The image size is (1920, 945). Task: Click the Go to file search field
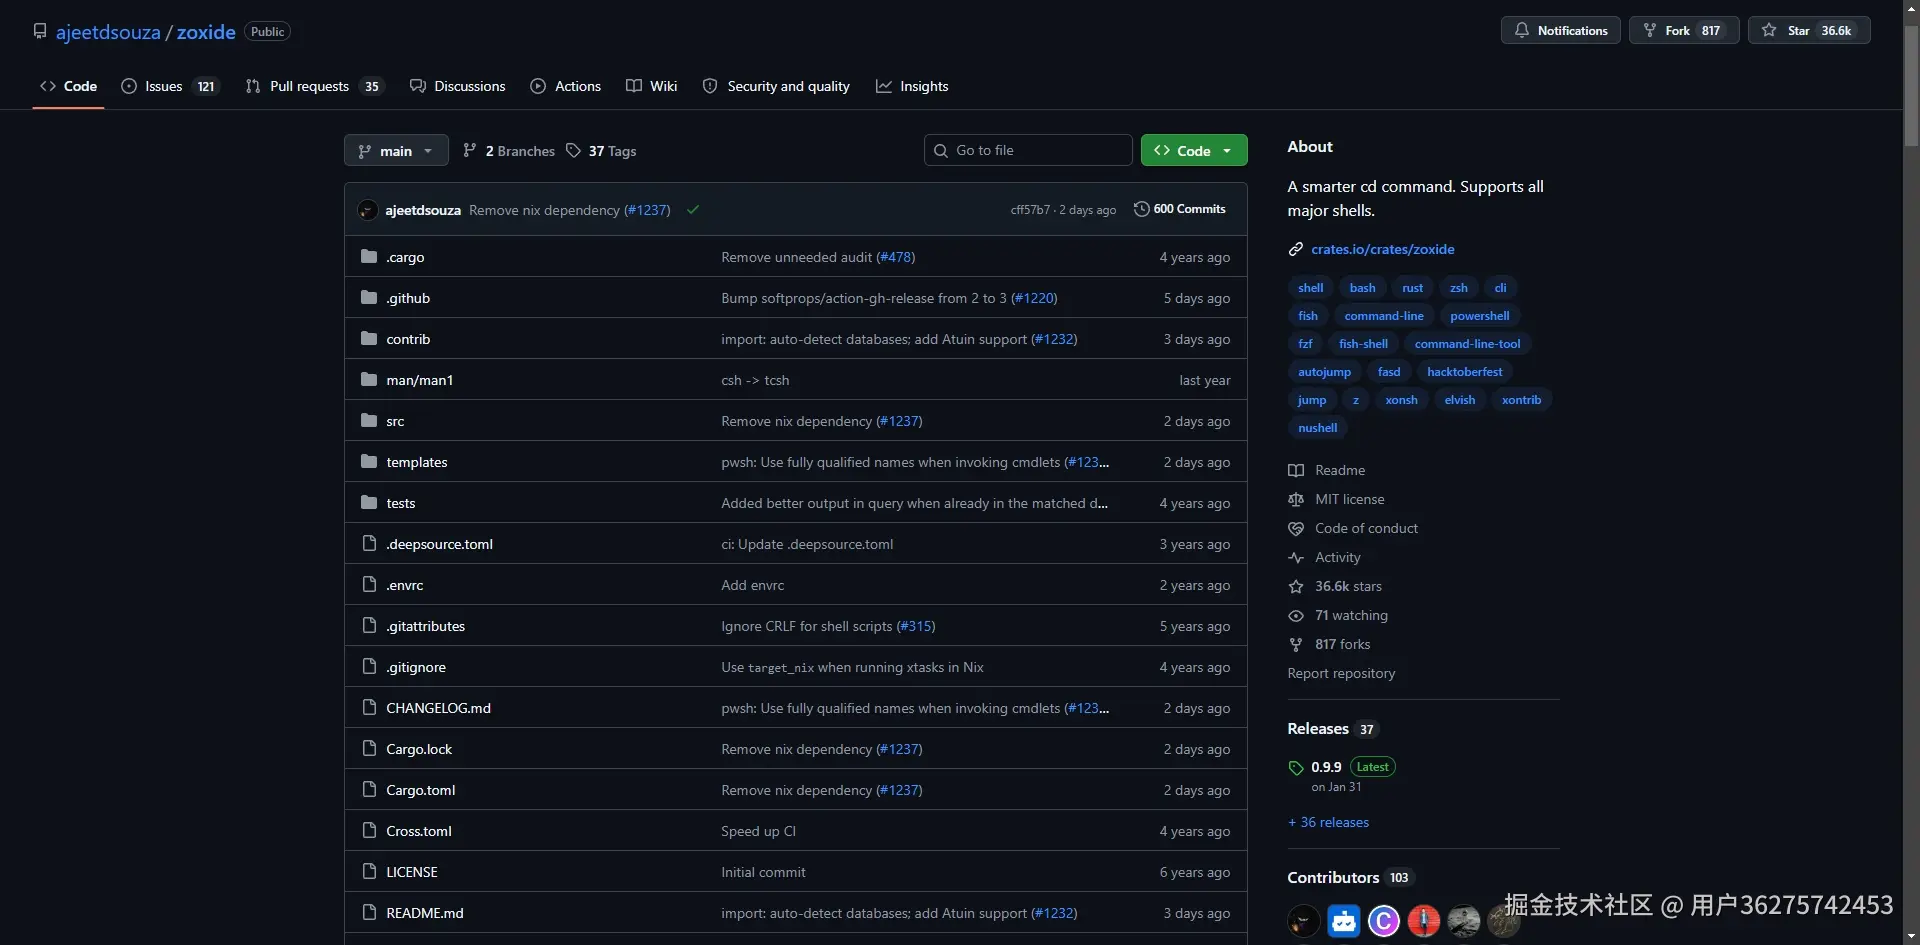point(1028,150)
